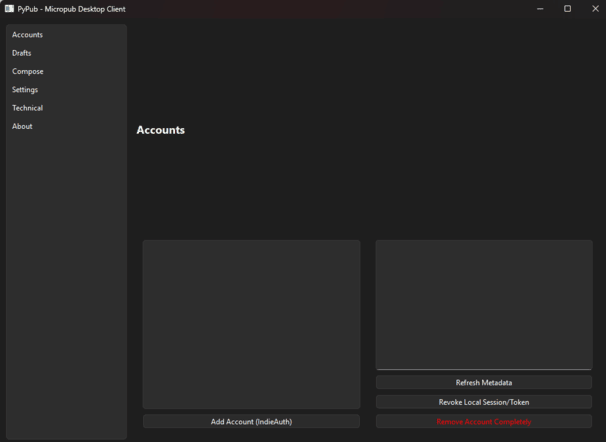
Task: Maximize the PyPub window
Action: click(x=567, y=9)
